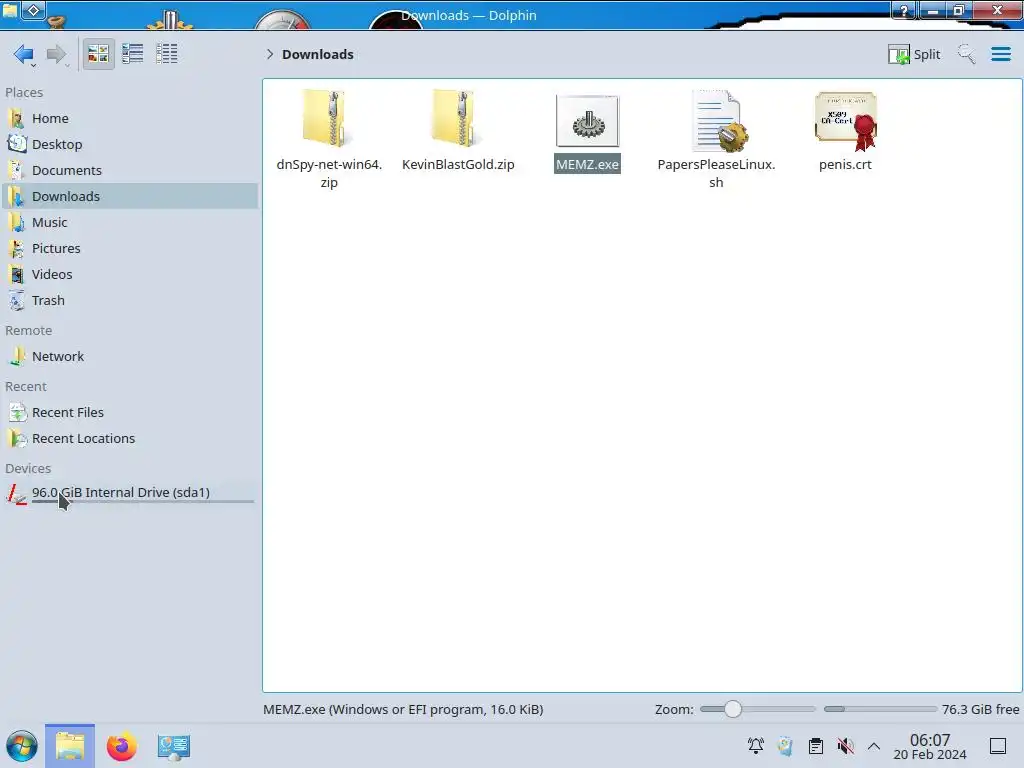Click the Devices section header

[28, 469]
